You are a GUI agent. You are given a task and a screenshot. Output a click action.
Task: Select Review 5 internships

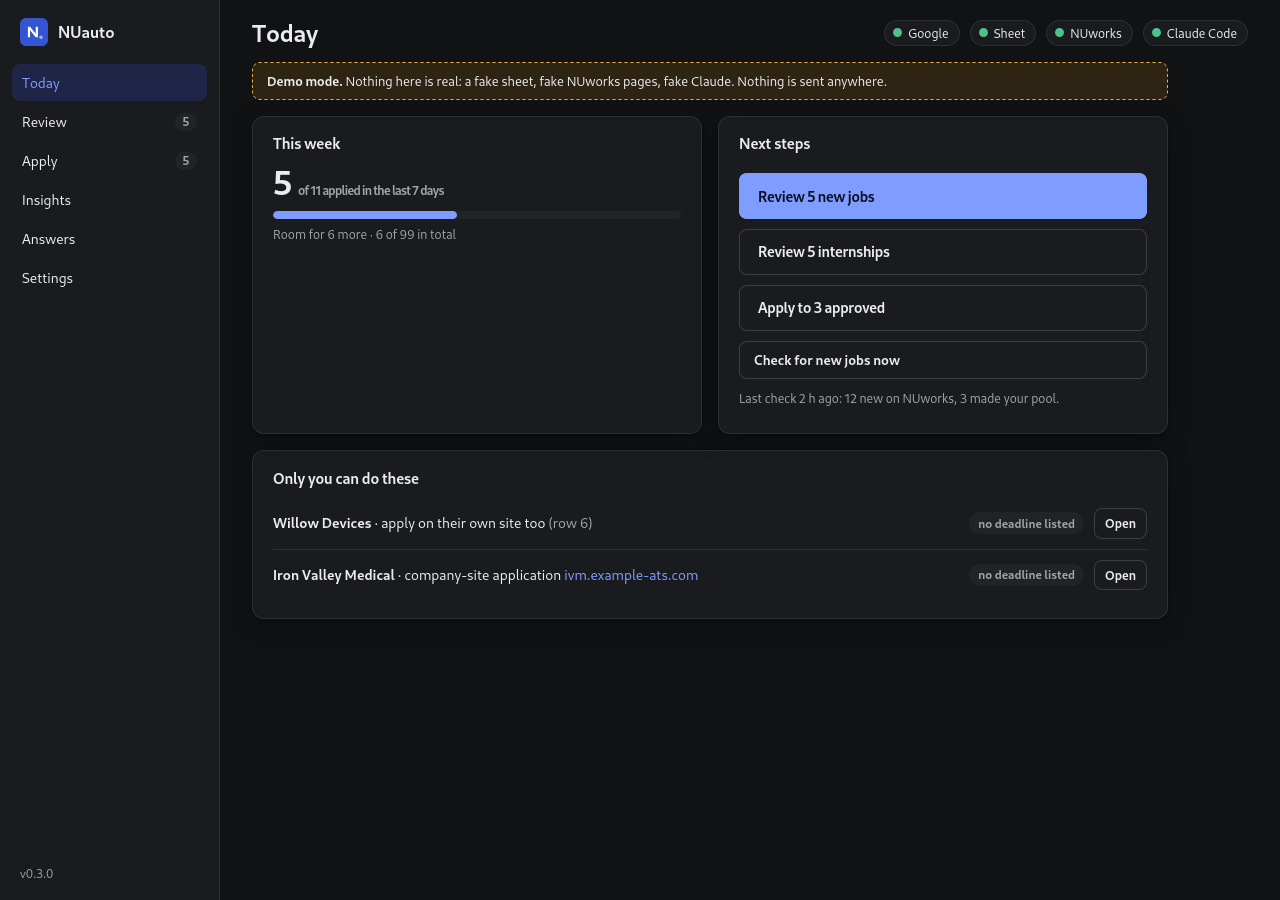(x=943, y=252)
